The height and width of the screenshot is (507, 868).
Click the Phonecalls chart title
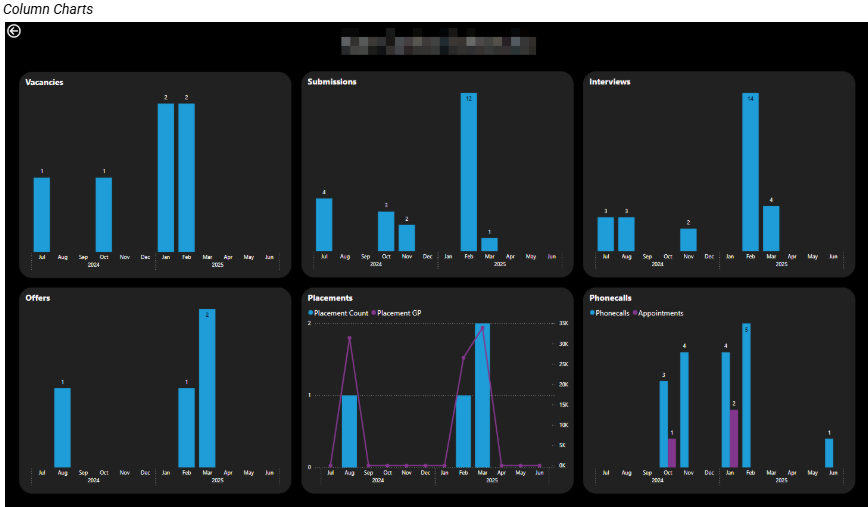point(610,298)
